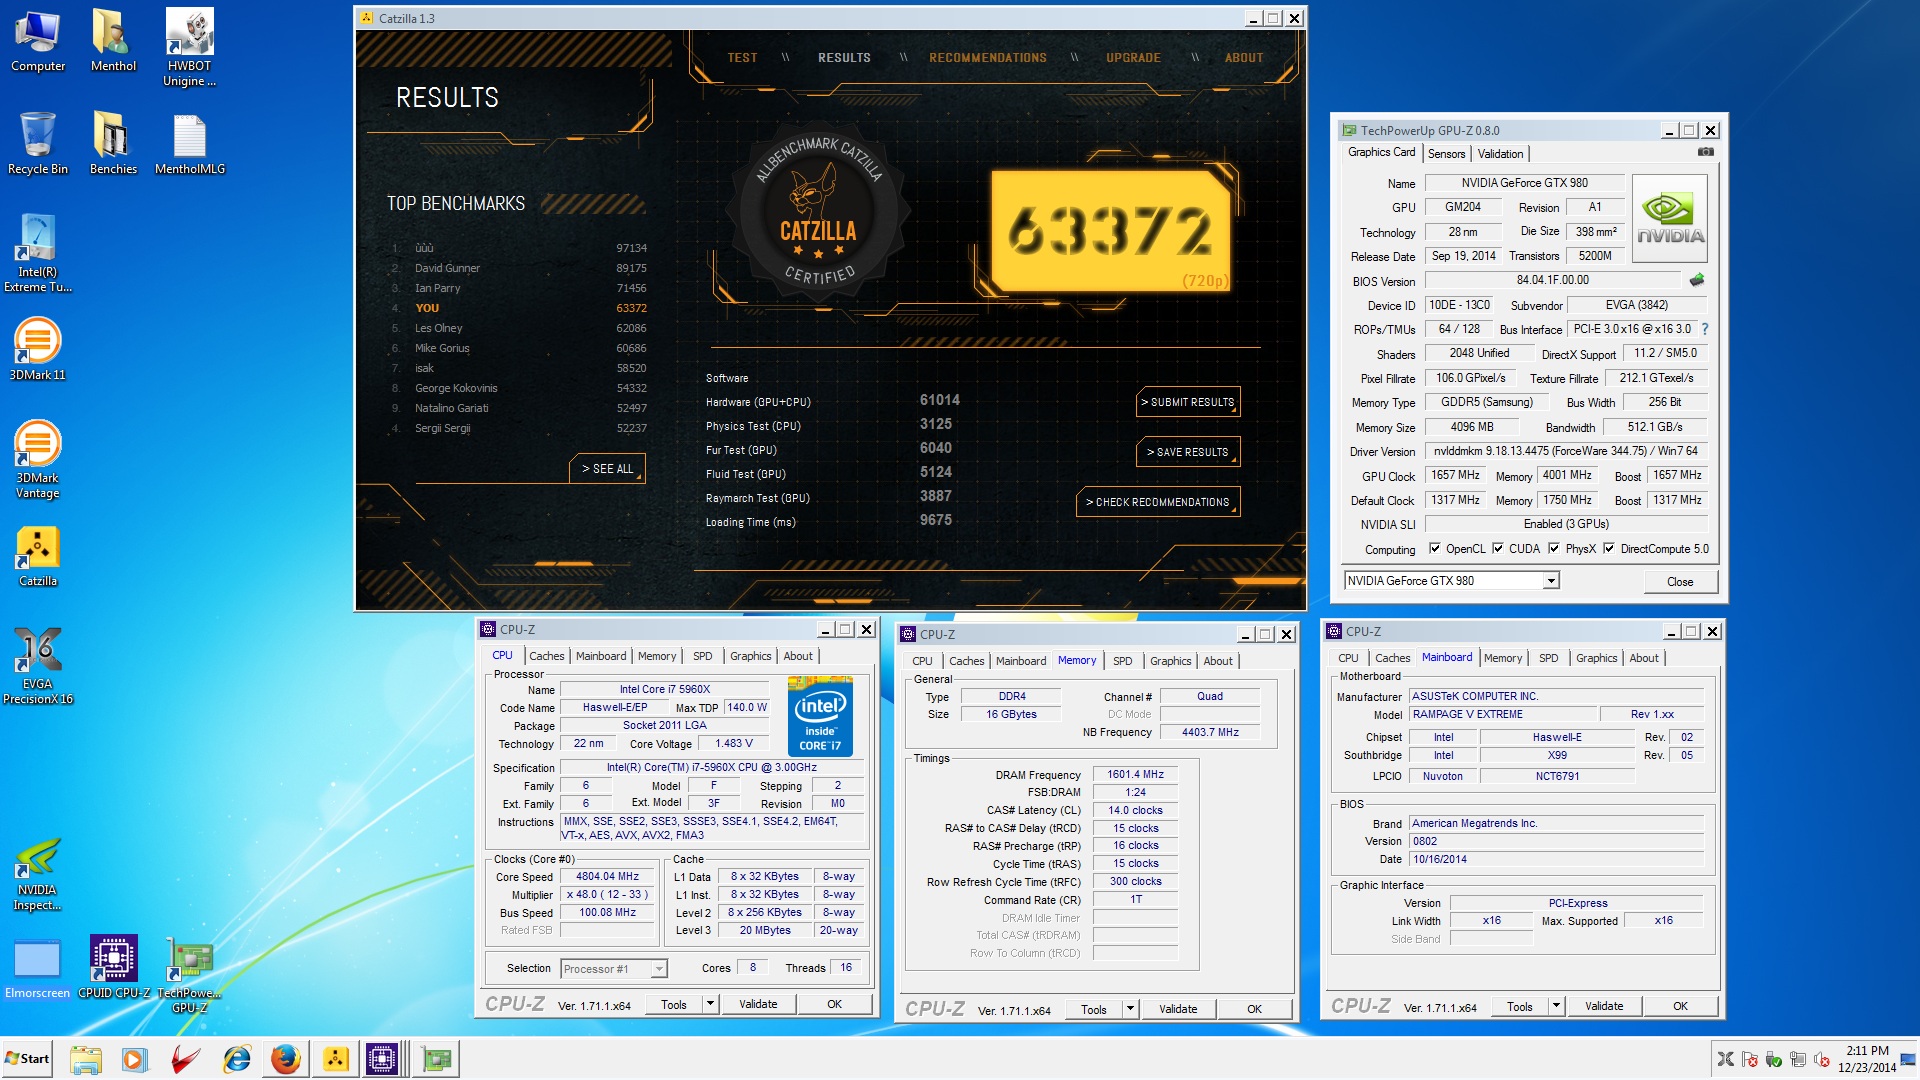The height and width of the screenshot is (1080, 1920).
Task: Toggle the OpenCL checkbox in GPU-Z
Action: (1435, 548)
